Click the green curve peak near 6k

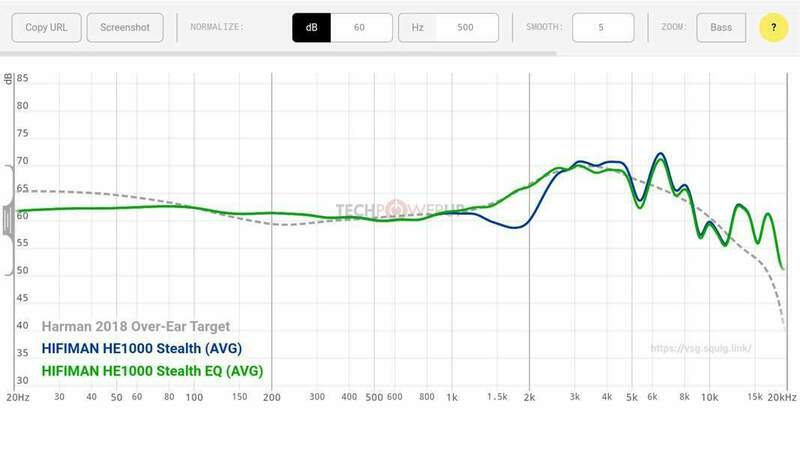(x=657, y=159)
